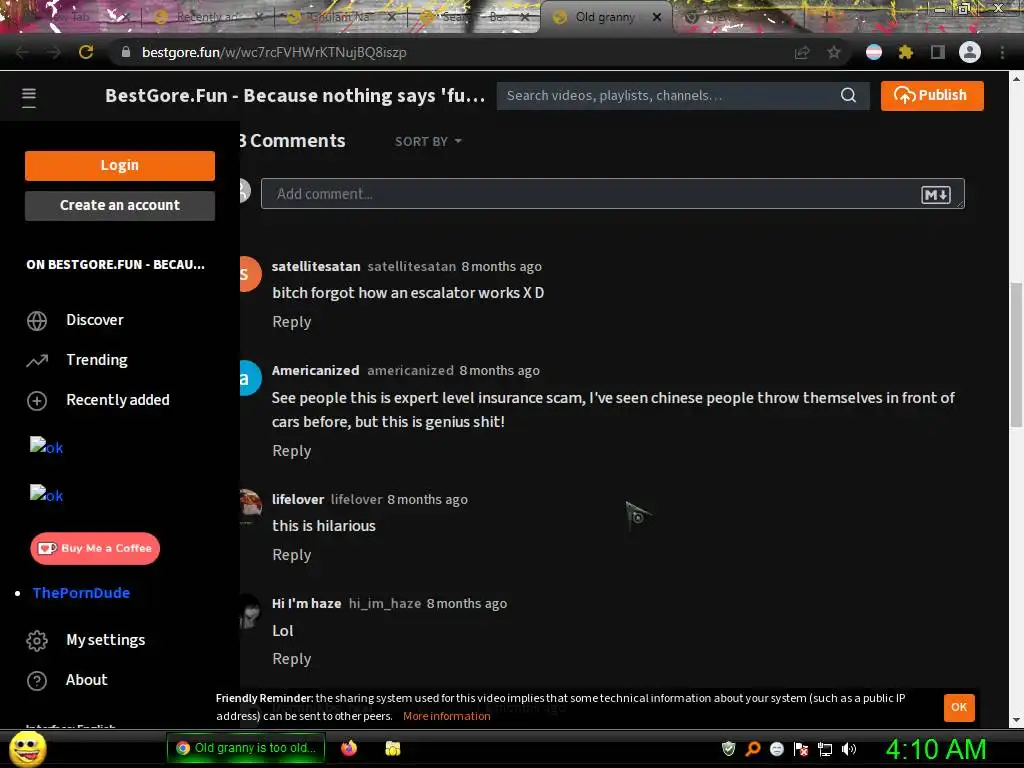Open the Chrome profile avatar icon
1024x768 pixels.
[x=969, y=52]
